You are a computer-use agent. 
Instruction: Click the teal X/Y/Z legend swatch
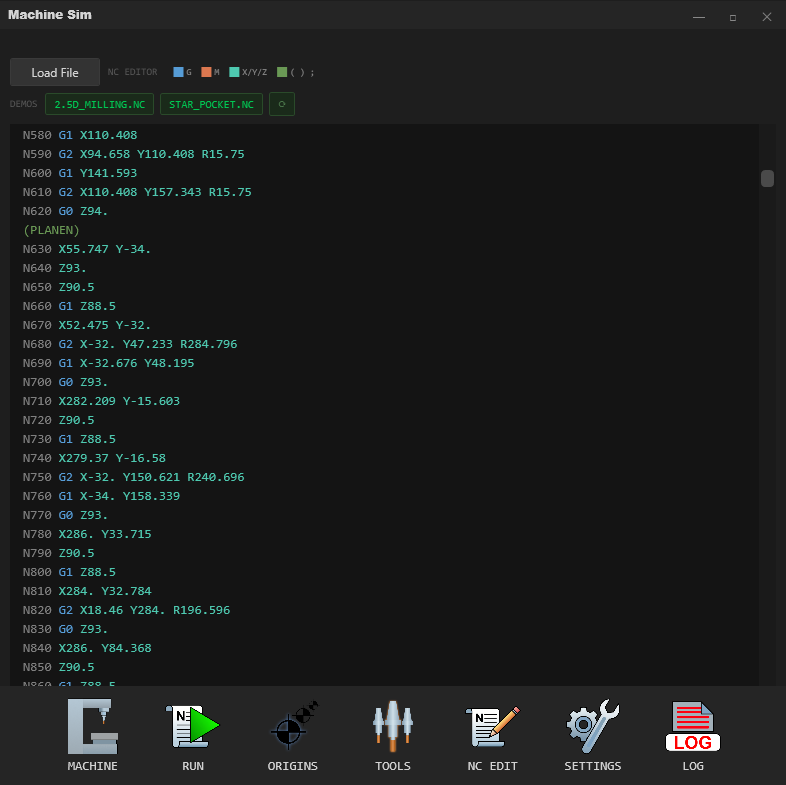tap(234, 72)
